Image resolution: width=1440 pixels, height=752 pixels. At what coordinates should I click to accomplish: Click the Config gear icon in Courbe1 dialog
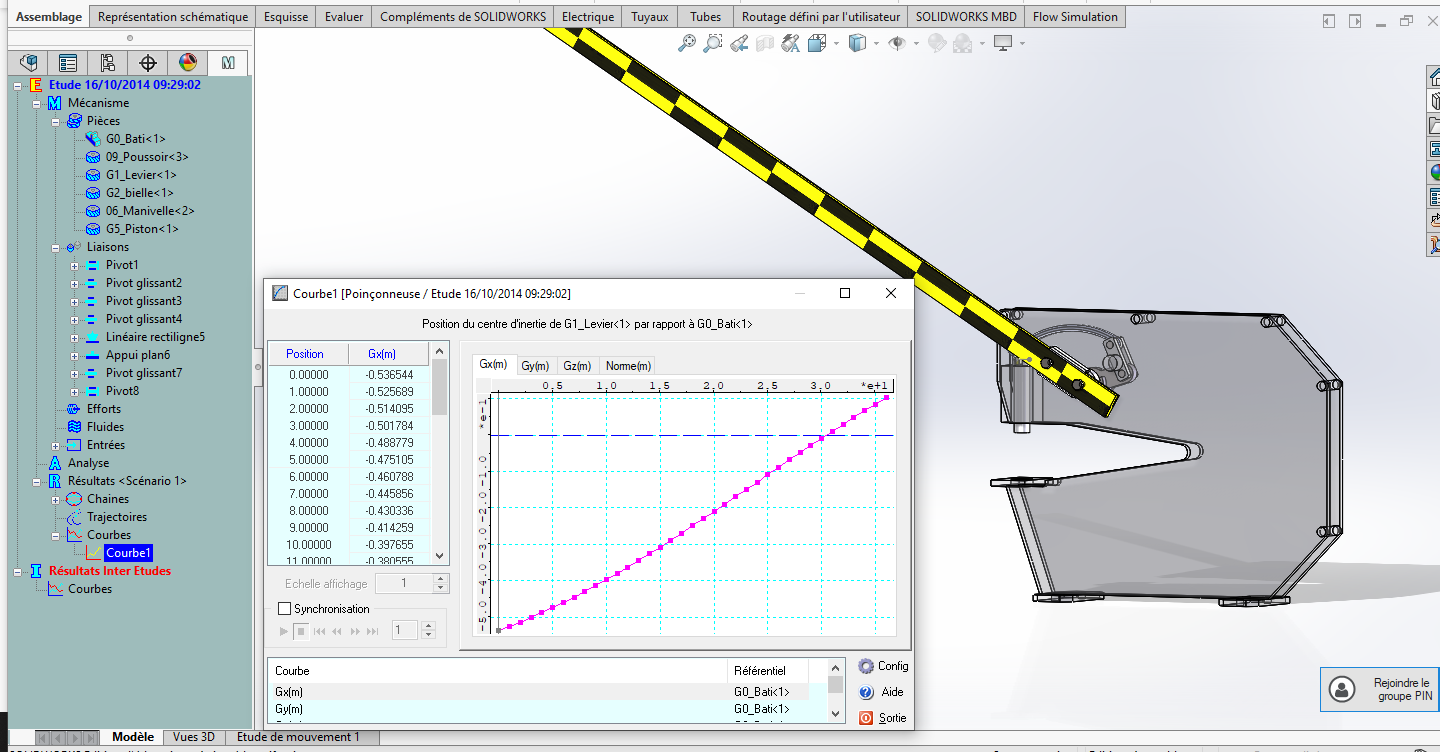tap(866, 666)
